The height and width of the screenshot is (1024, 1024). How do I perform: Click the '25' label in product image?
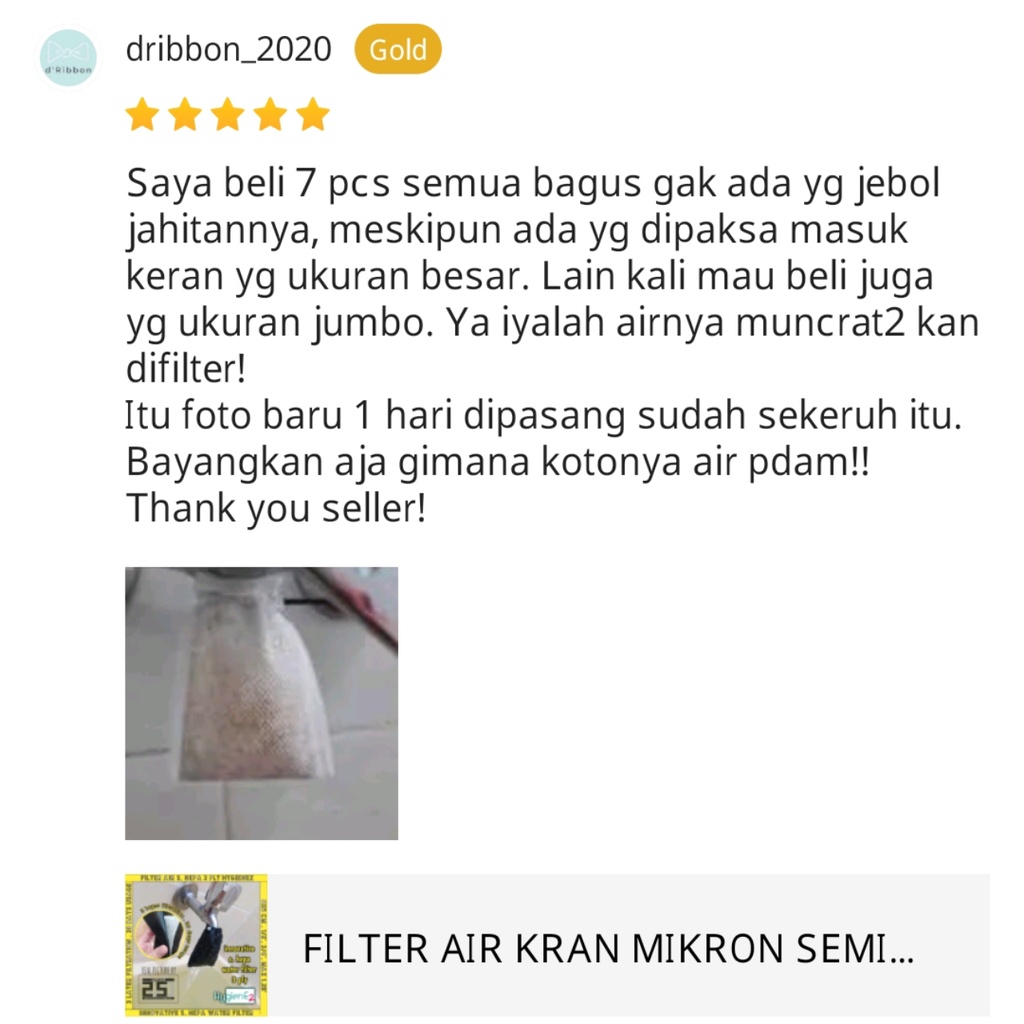159,988
